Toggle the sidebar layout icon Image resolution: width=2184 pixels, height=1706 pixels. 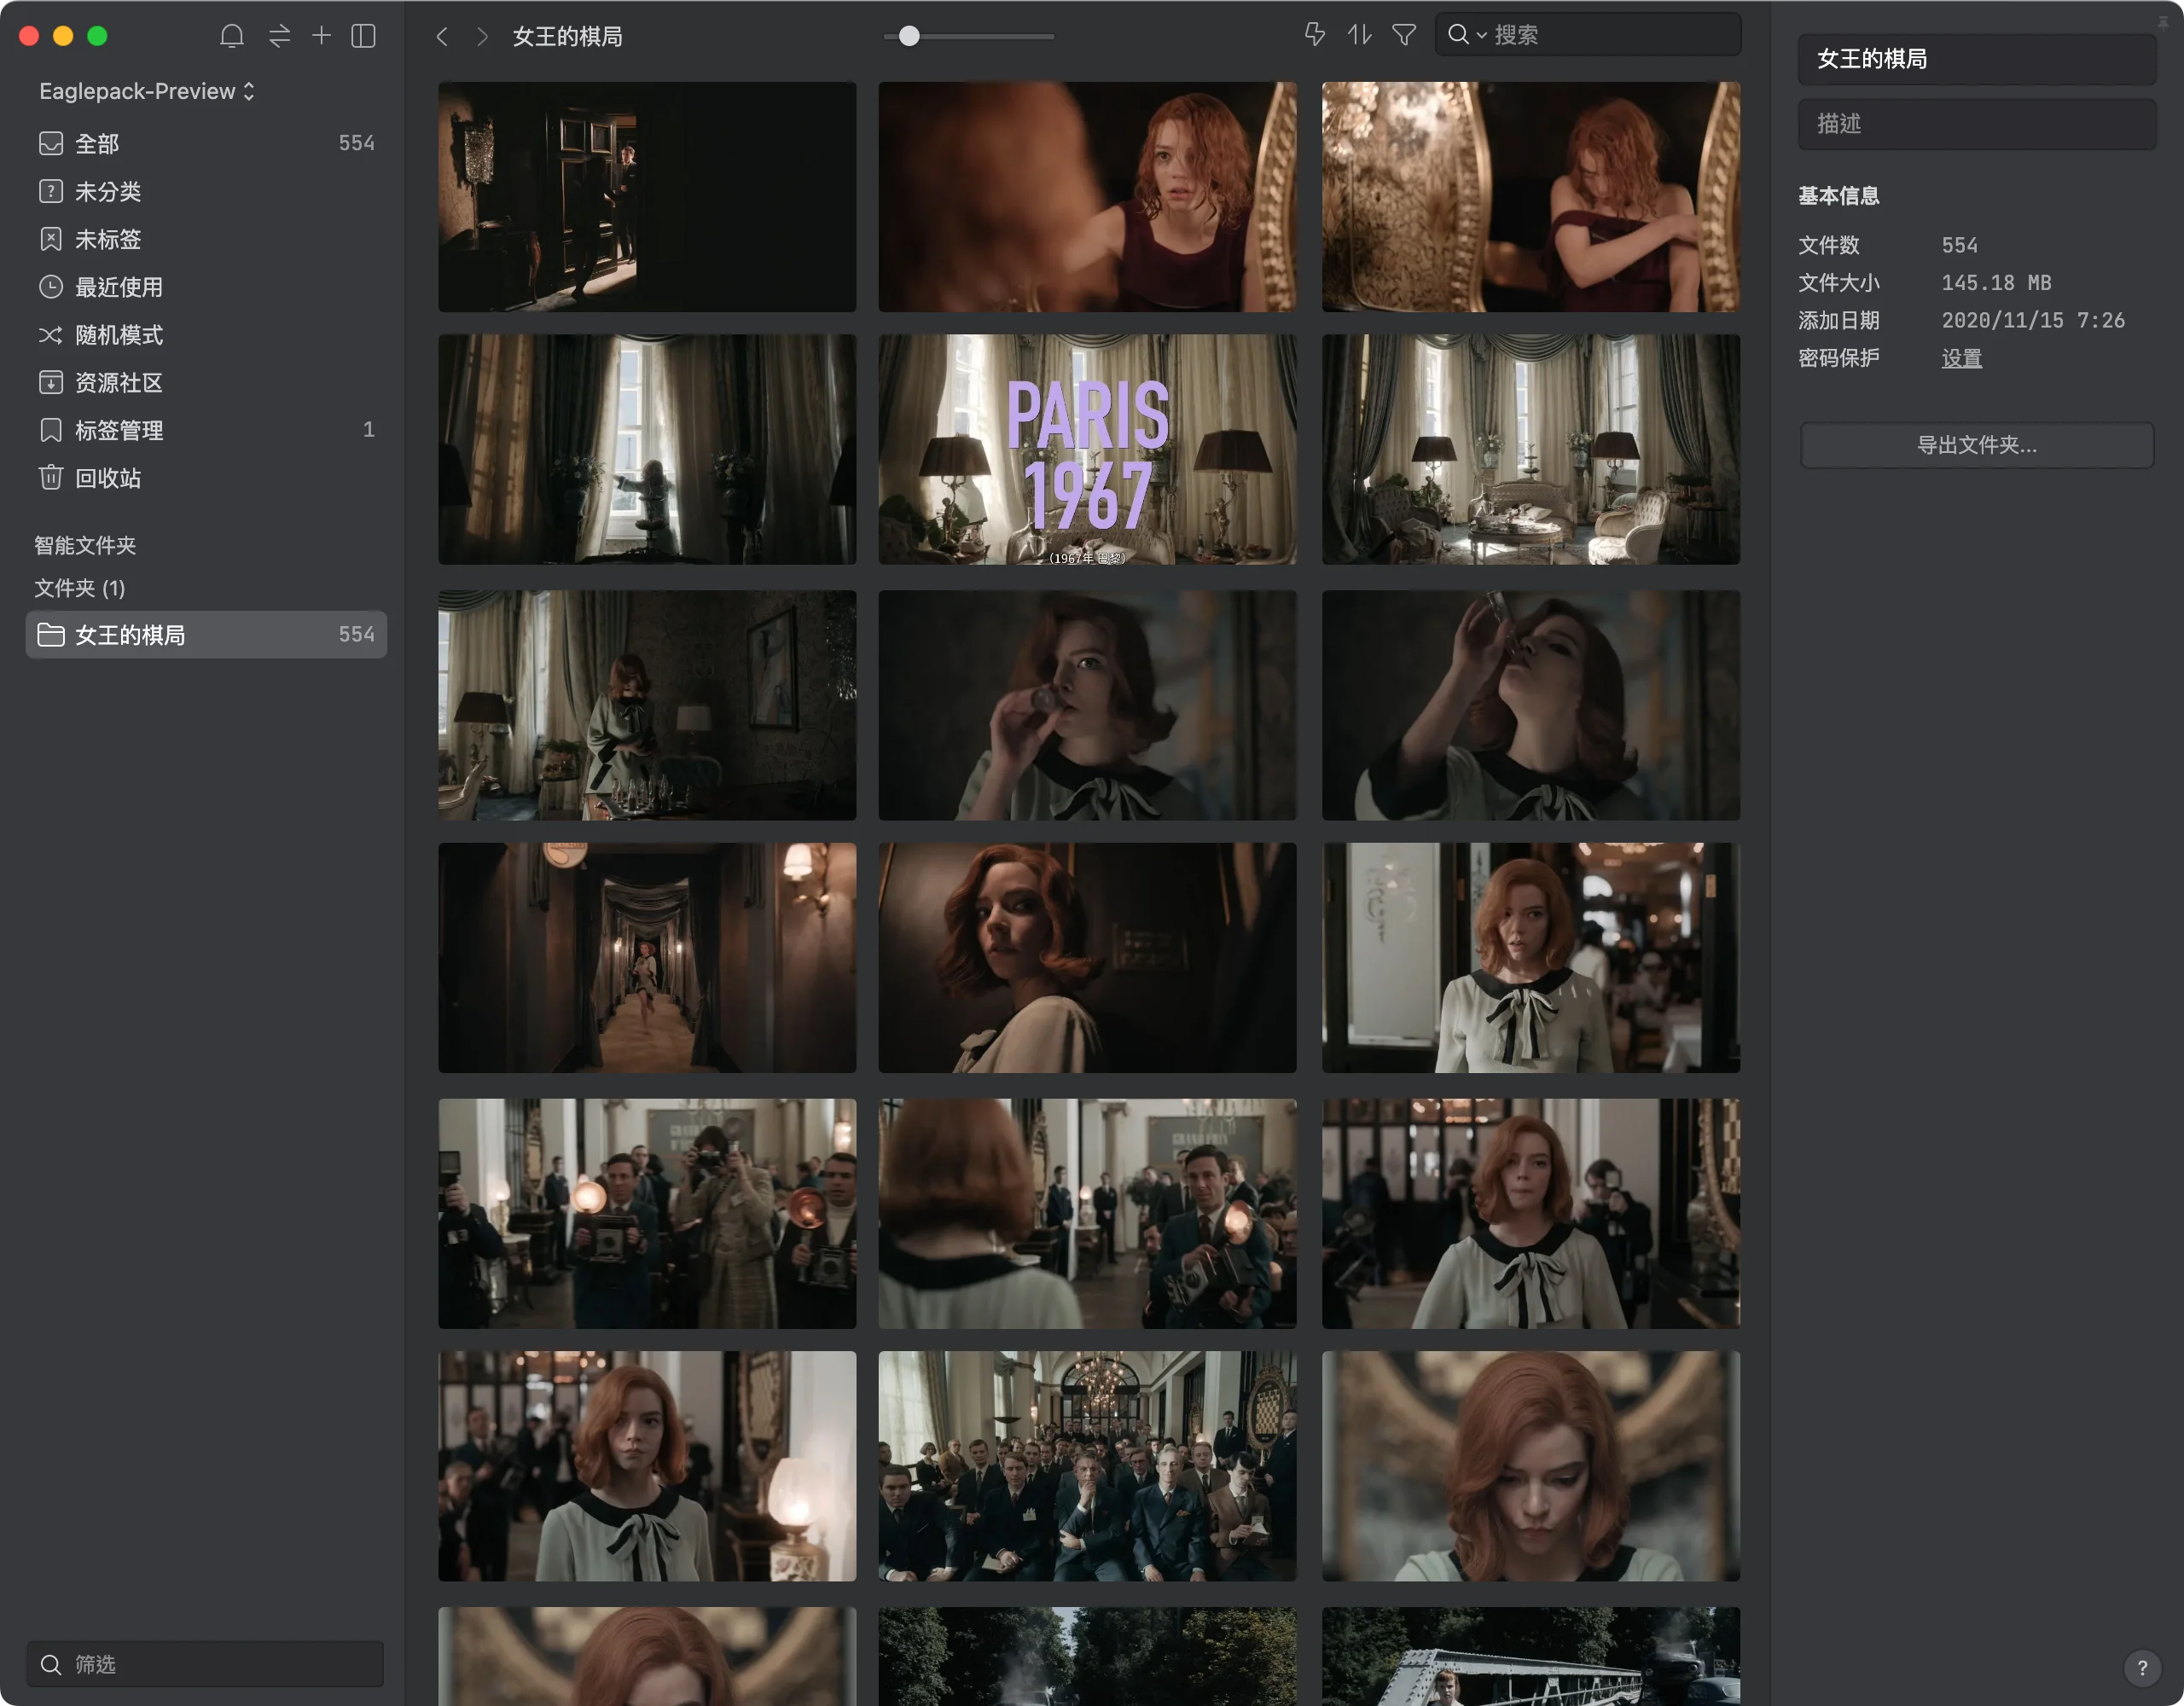tap(364, 36)
